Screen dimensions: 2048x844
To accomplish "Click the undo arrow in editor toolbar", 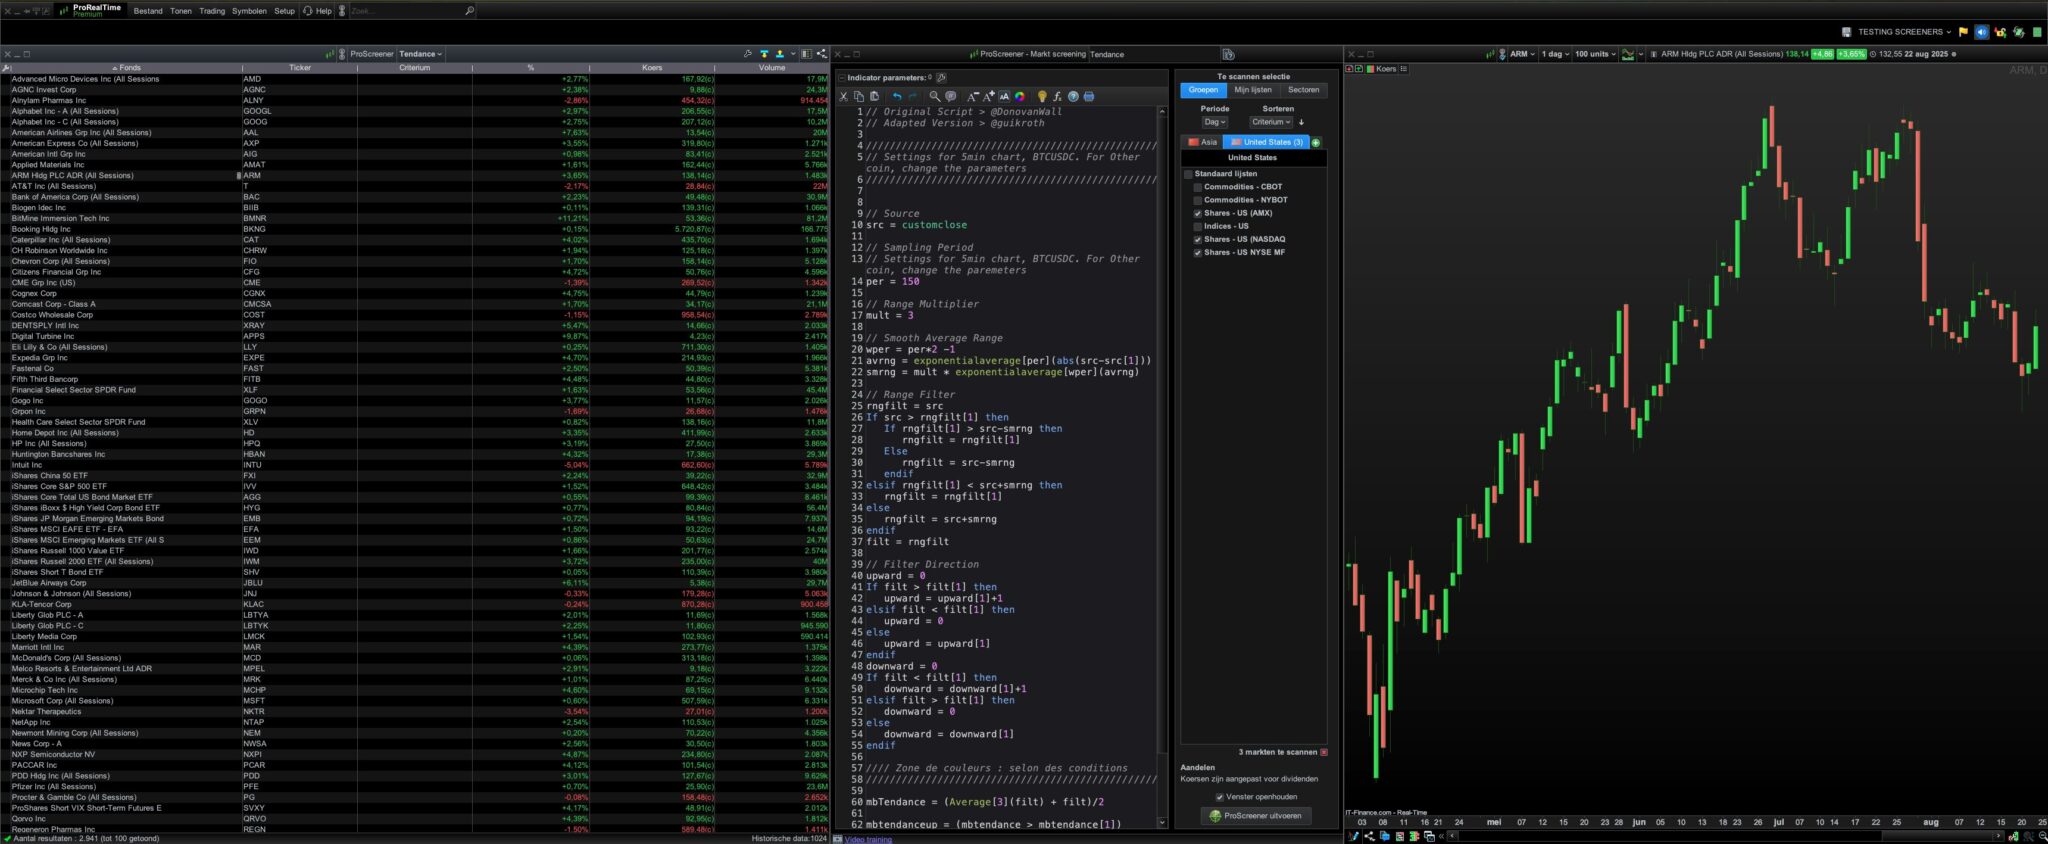I will pos(897,97).
